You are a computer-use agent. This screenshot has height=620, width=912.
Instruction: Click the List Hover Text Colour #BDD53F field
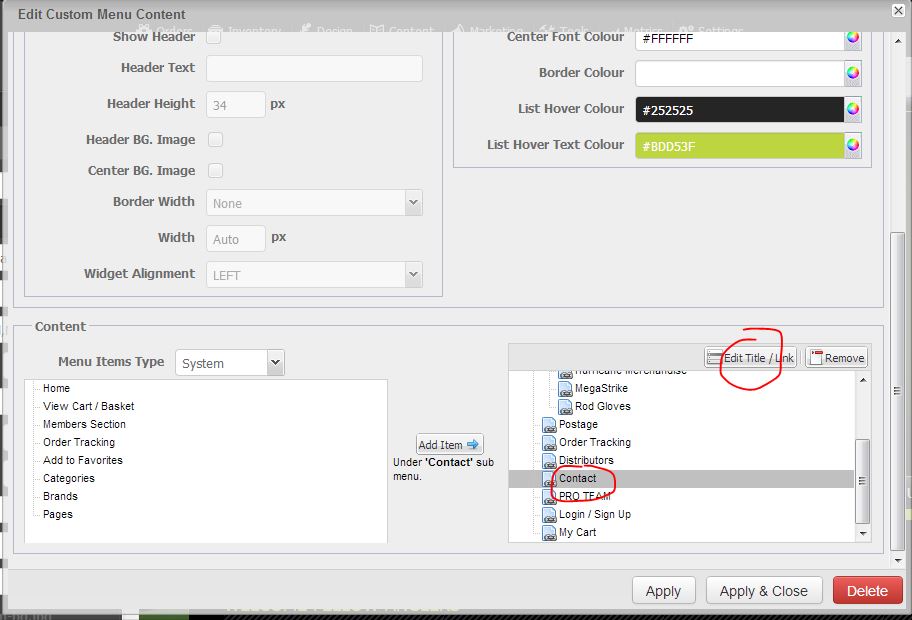click(740, 145)
